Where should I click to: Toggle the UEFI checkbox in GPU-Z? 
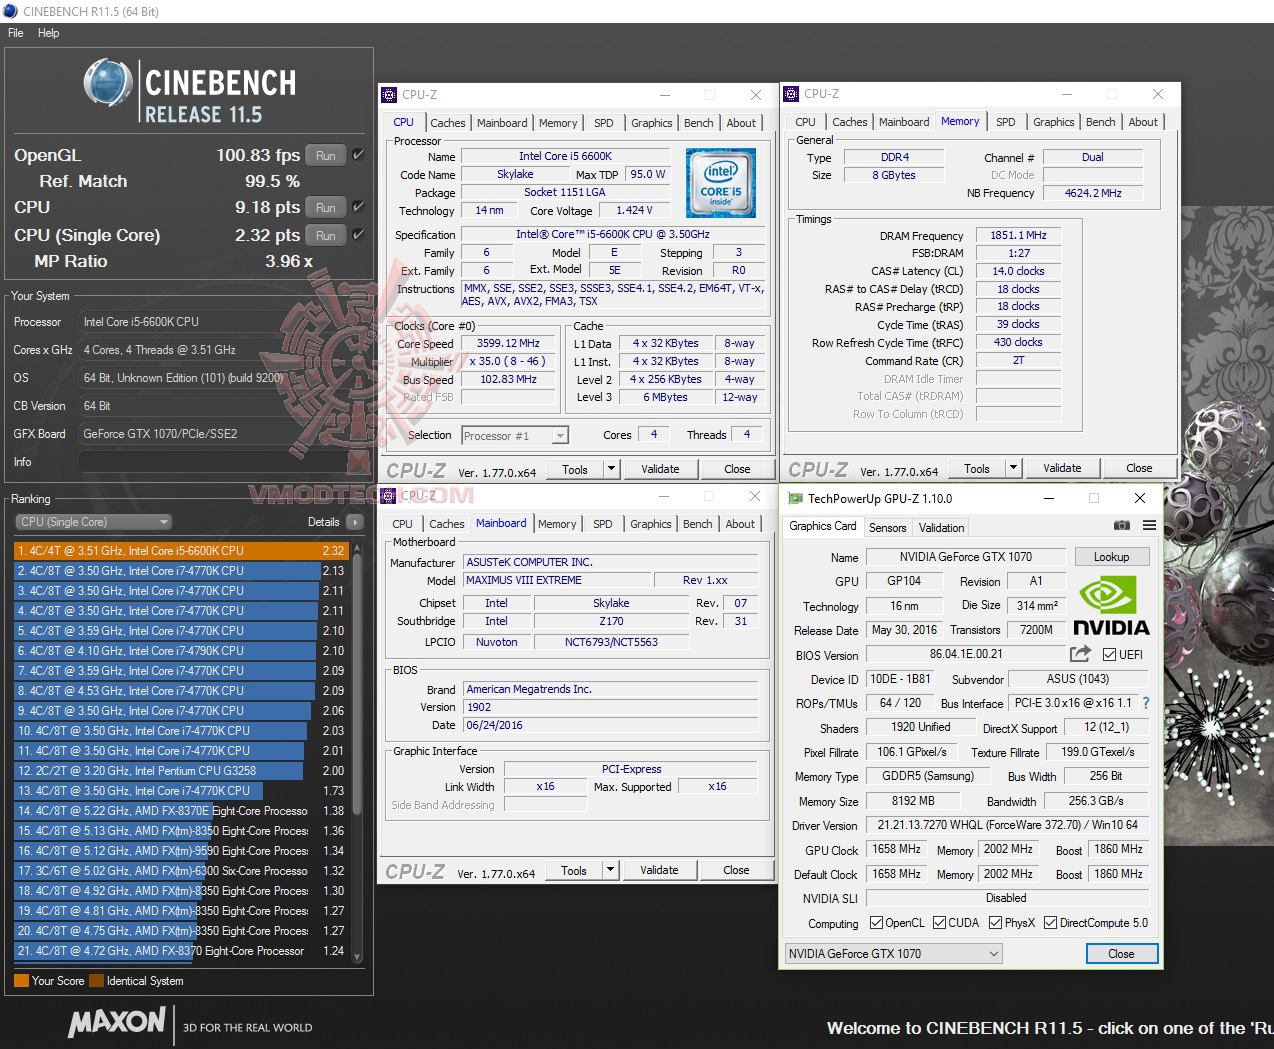coord(1109,655)
